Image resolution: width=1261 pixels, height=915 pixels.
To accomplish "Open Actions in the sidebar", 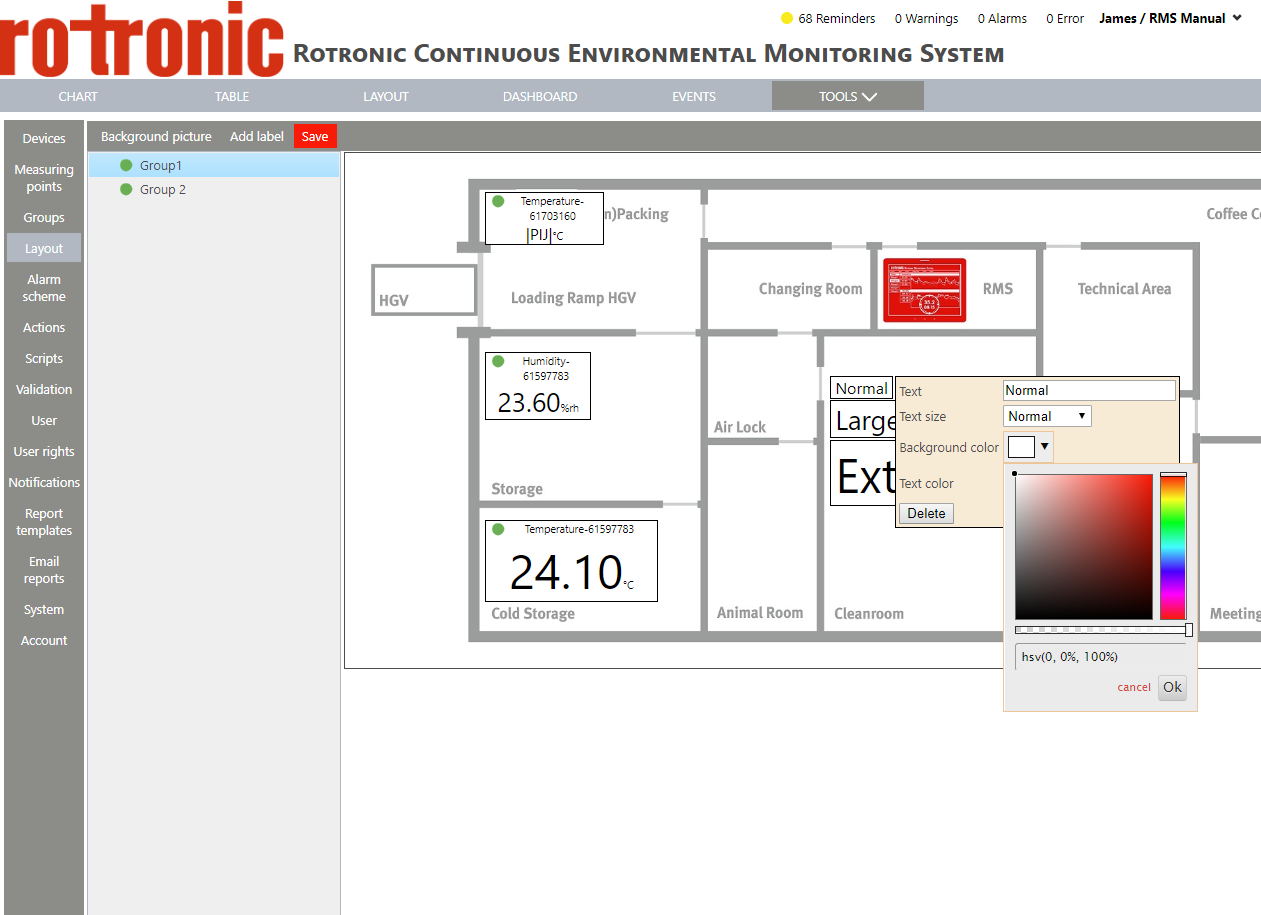I will tap(44, 327).
